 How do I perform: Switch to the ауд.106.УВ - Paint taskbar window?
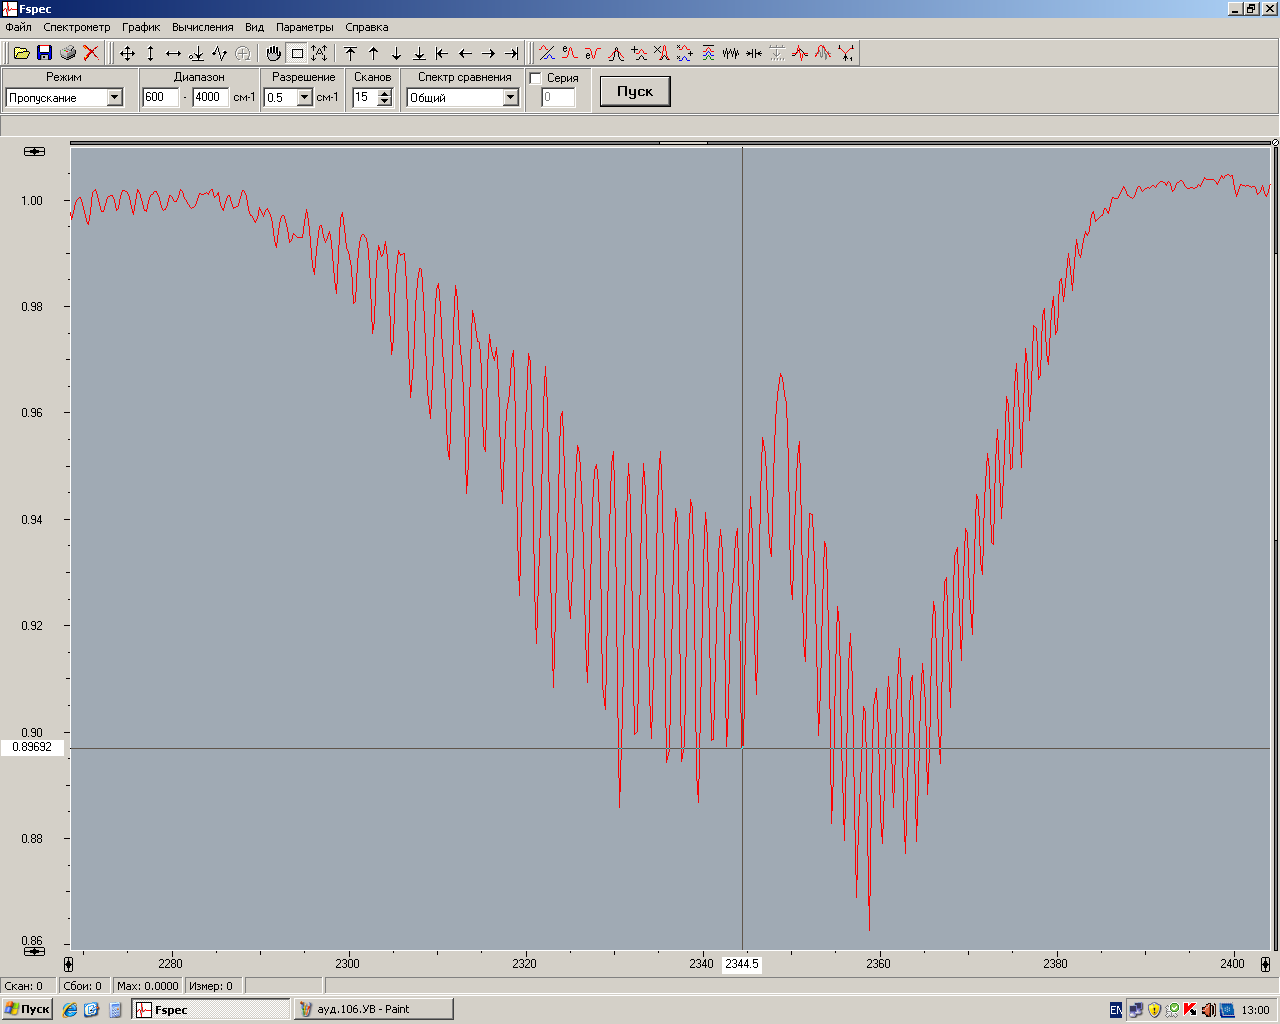tap(373, 1009)
